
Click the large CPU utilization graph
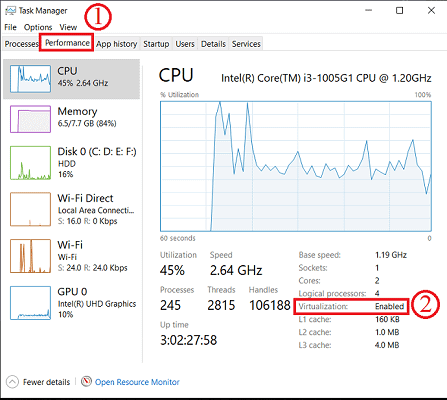tap(296, 166)
